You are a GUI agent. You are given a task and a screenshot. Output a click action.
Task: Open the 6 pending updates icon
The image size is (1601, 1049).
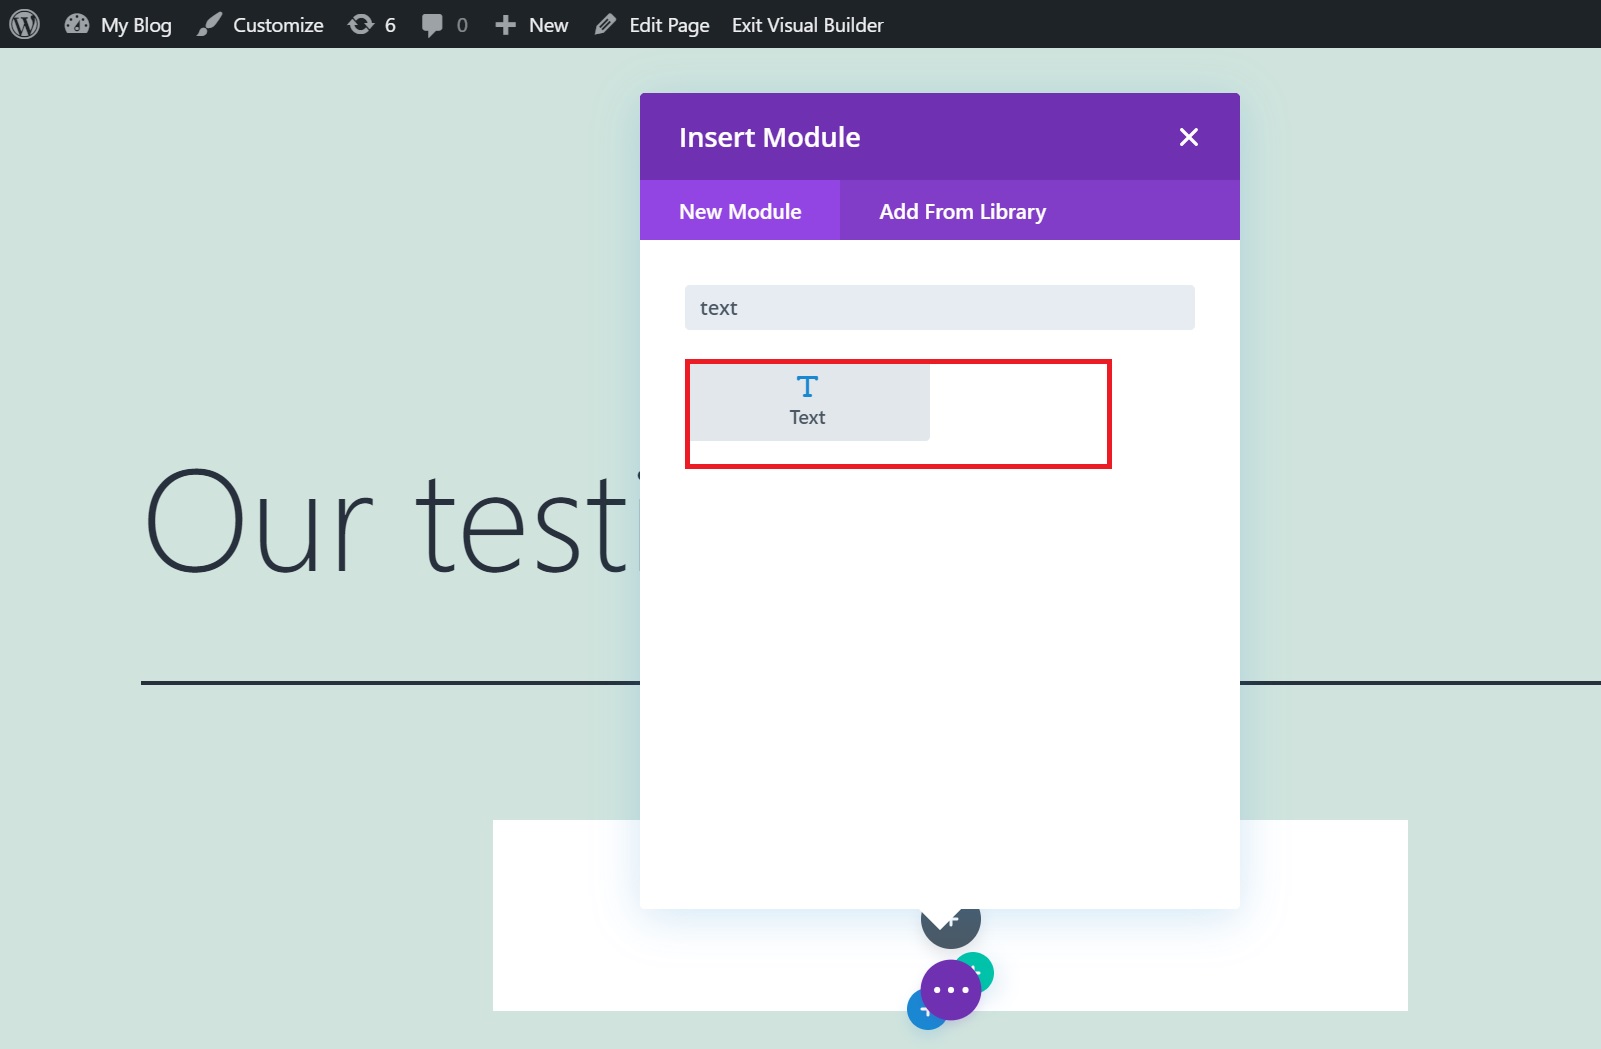tap(372, 25)
